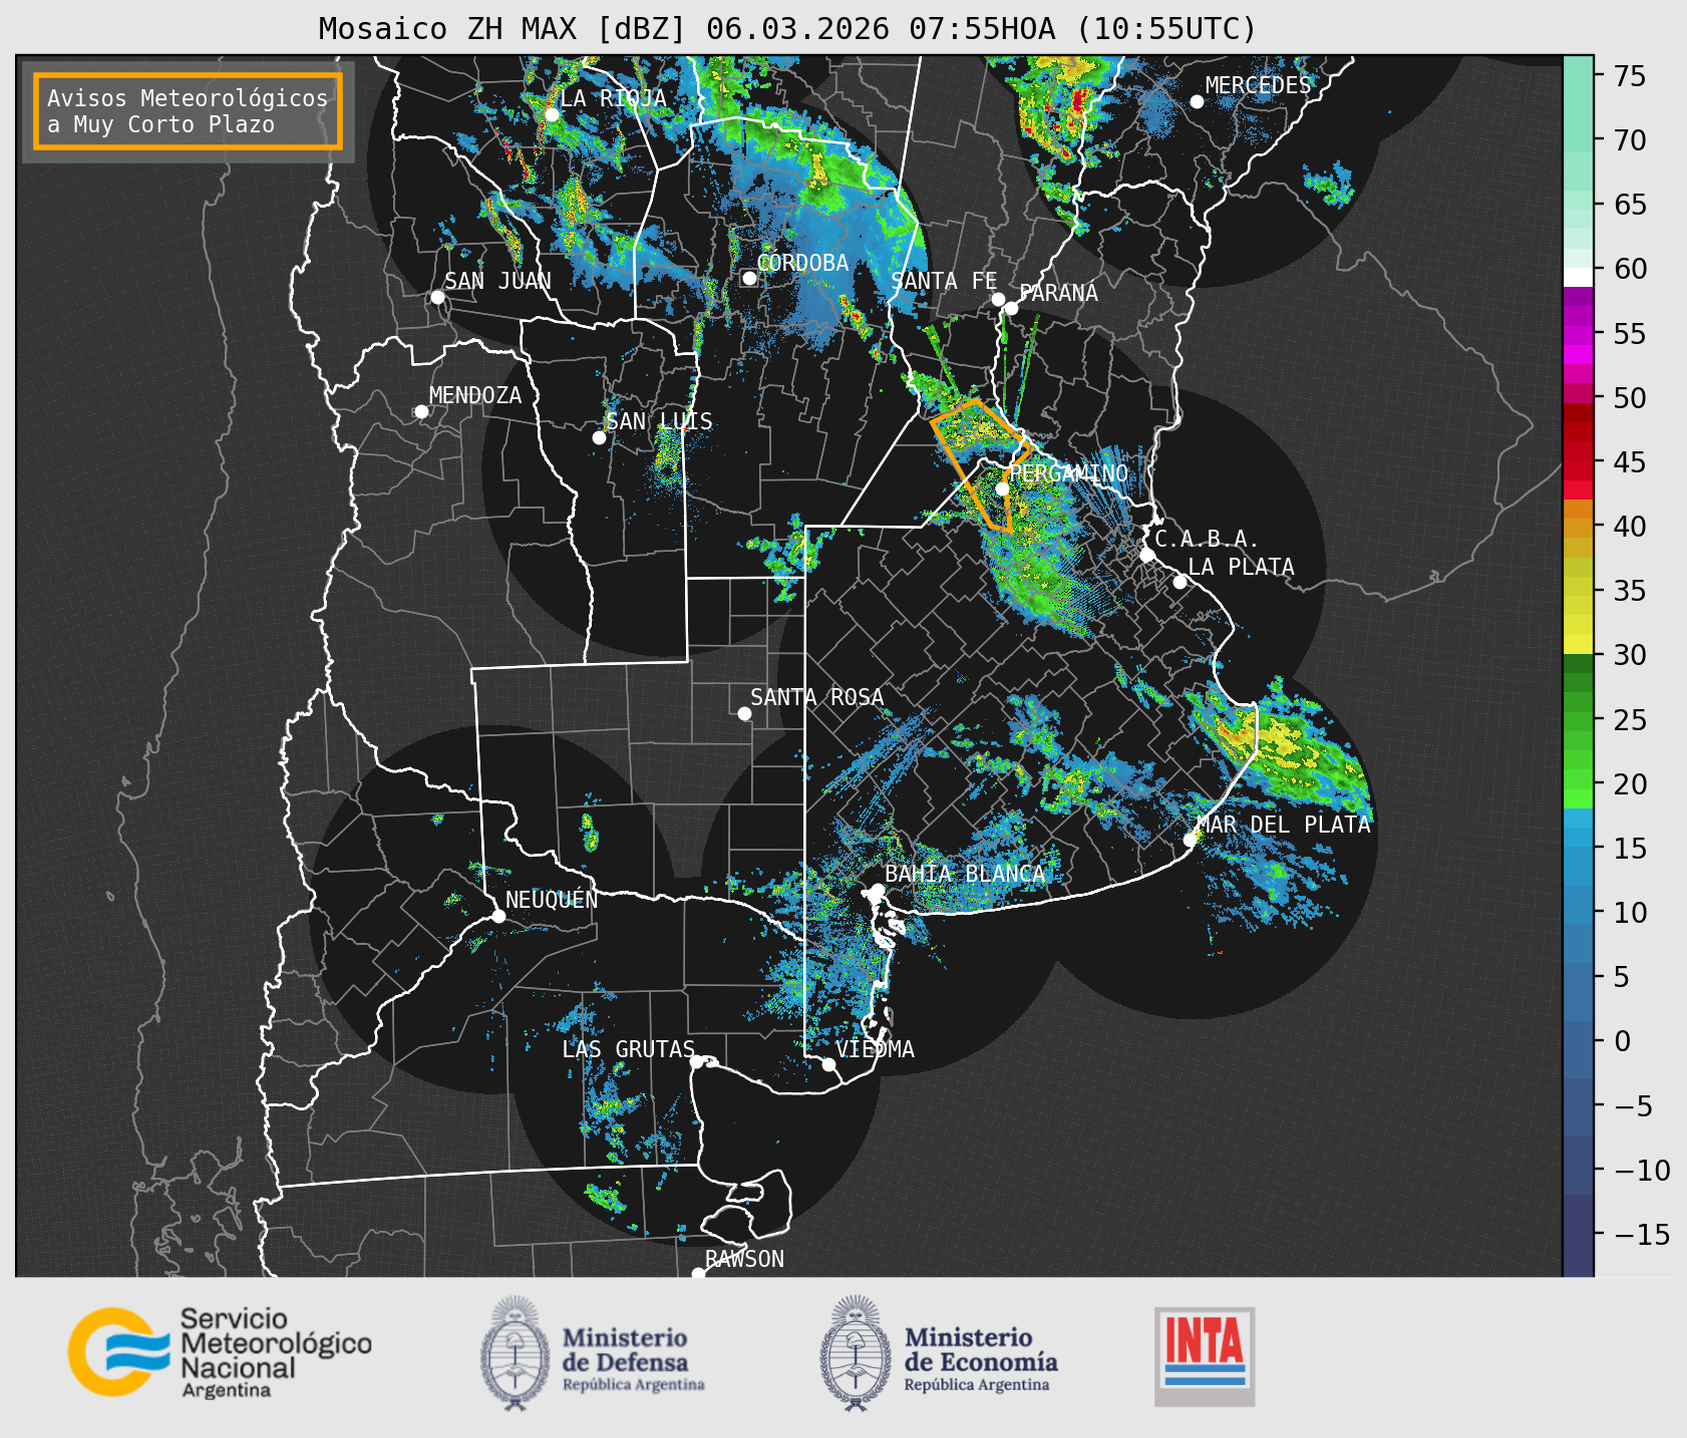Click the CORDOBA label text
Viewport: 1687px width, 1438px height.
pyautogui.click(x=803, y=263)
